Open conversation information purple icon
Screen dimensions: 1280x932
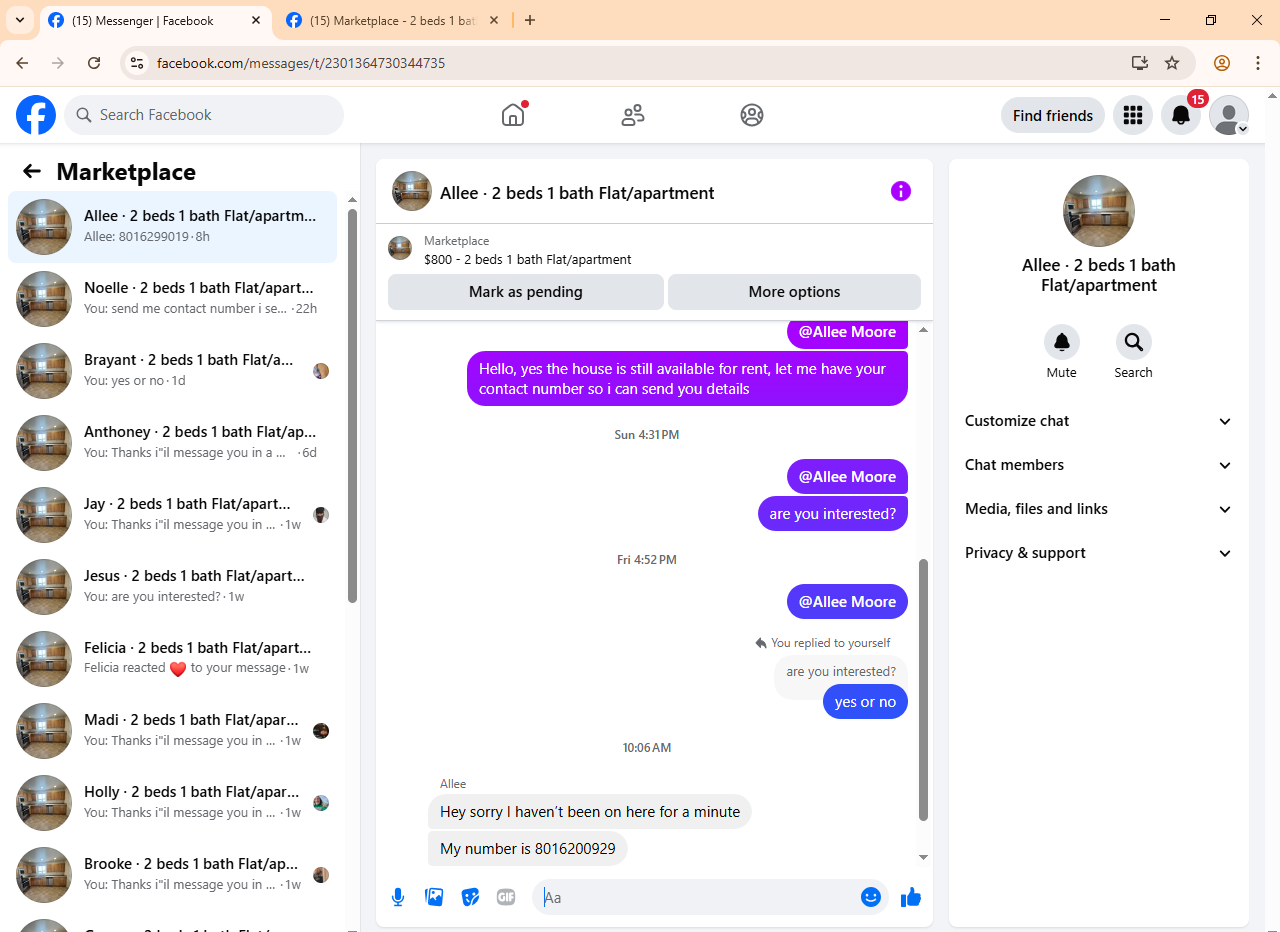coord(901,191)
